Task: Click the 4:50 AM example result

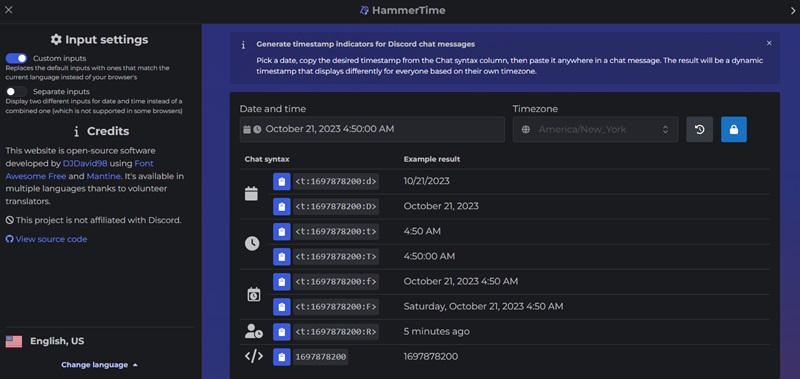Action: pyautogui.click(x=422, y=231)
